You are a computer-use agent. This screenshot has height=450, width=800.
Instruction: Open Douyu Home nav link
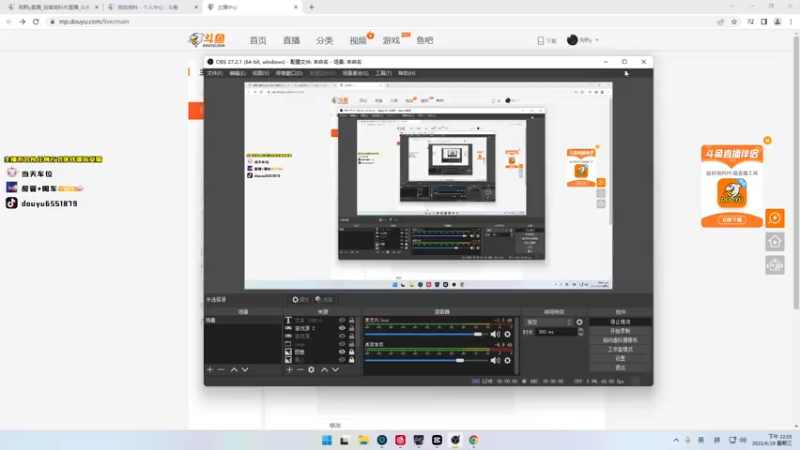coord(258,40)
